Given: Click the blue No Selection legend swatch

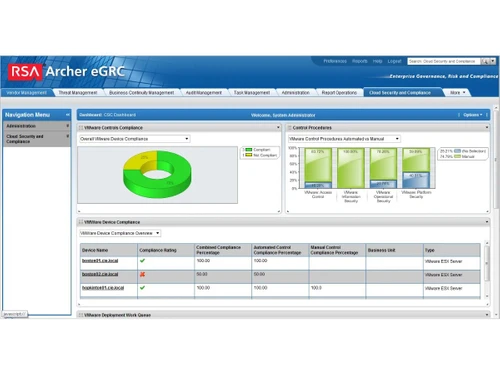Looking at the screenshot, I should [x=457, y=151].
